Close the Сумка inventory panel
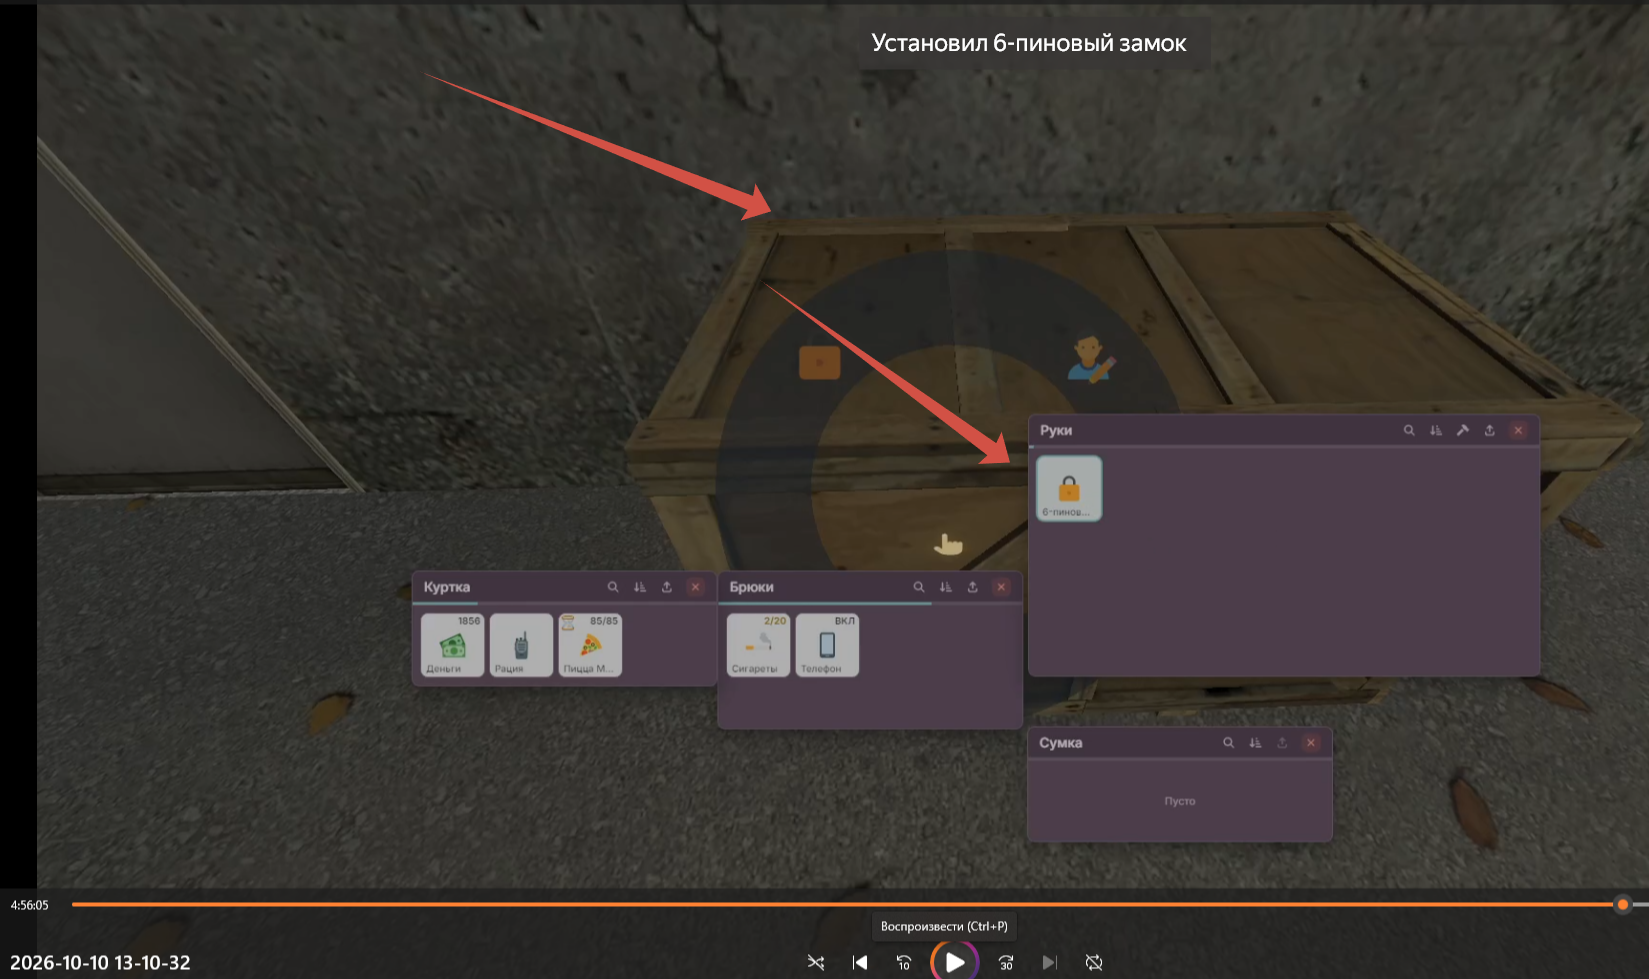The width and height of the screenshot is (1649, 979). coord(1311,743)
